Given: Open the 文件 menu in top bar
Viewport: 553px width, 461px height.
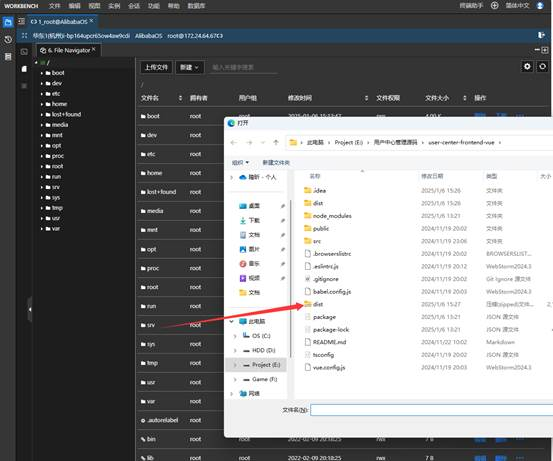Looking at the screenshot, I should [54, 6].
